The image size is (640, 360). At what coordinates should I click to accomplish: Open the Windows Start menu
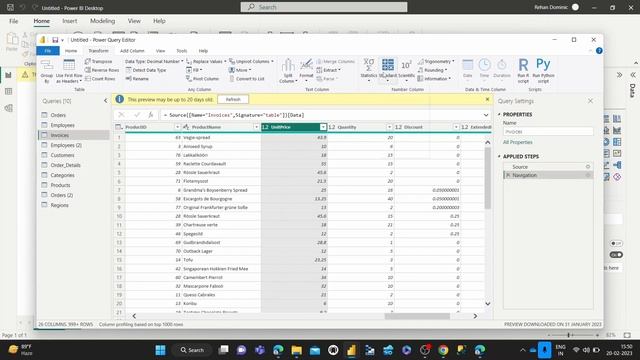pos(160,350)
